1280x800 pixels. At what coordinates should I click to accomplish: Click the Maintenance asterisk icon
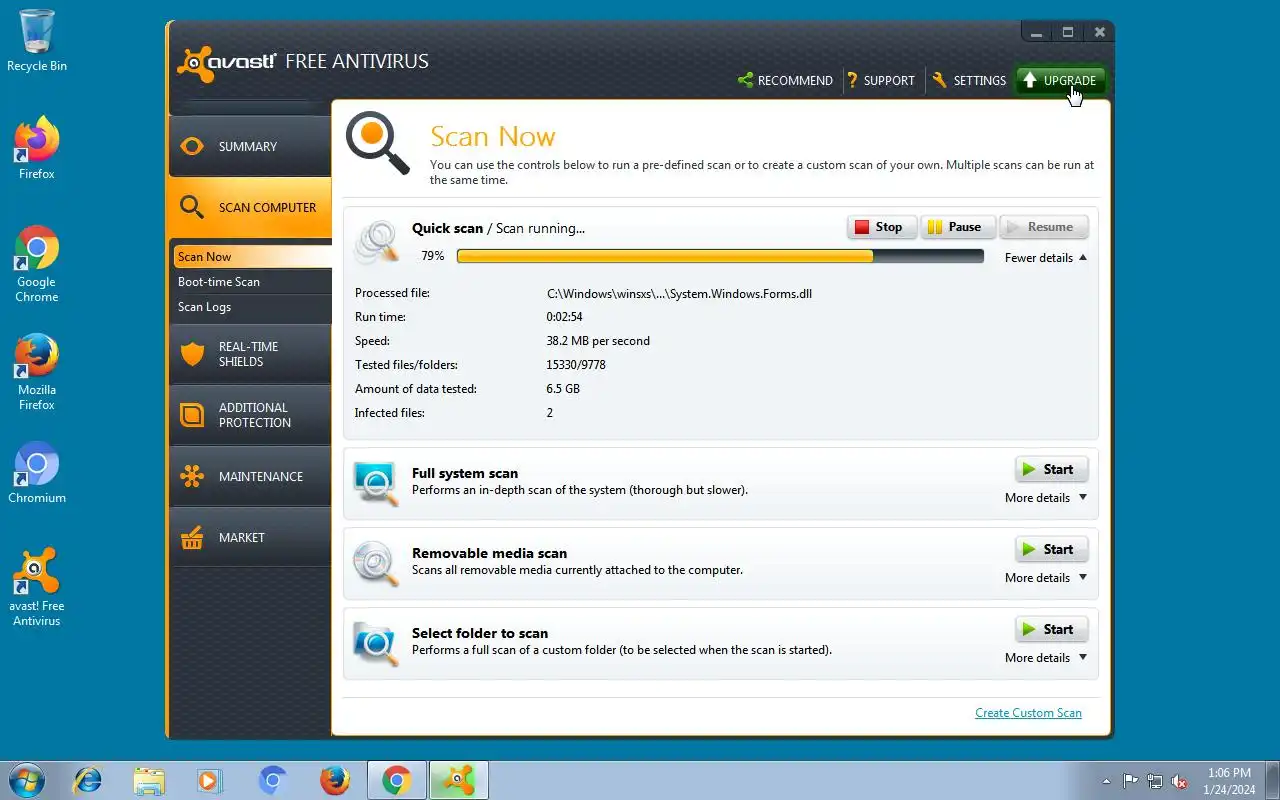coord(192,476)
